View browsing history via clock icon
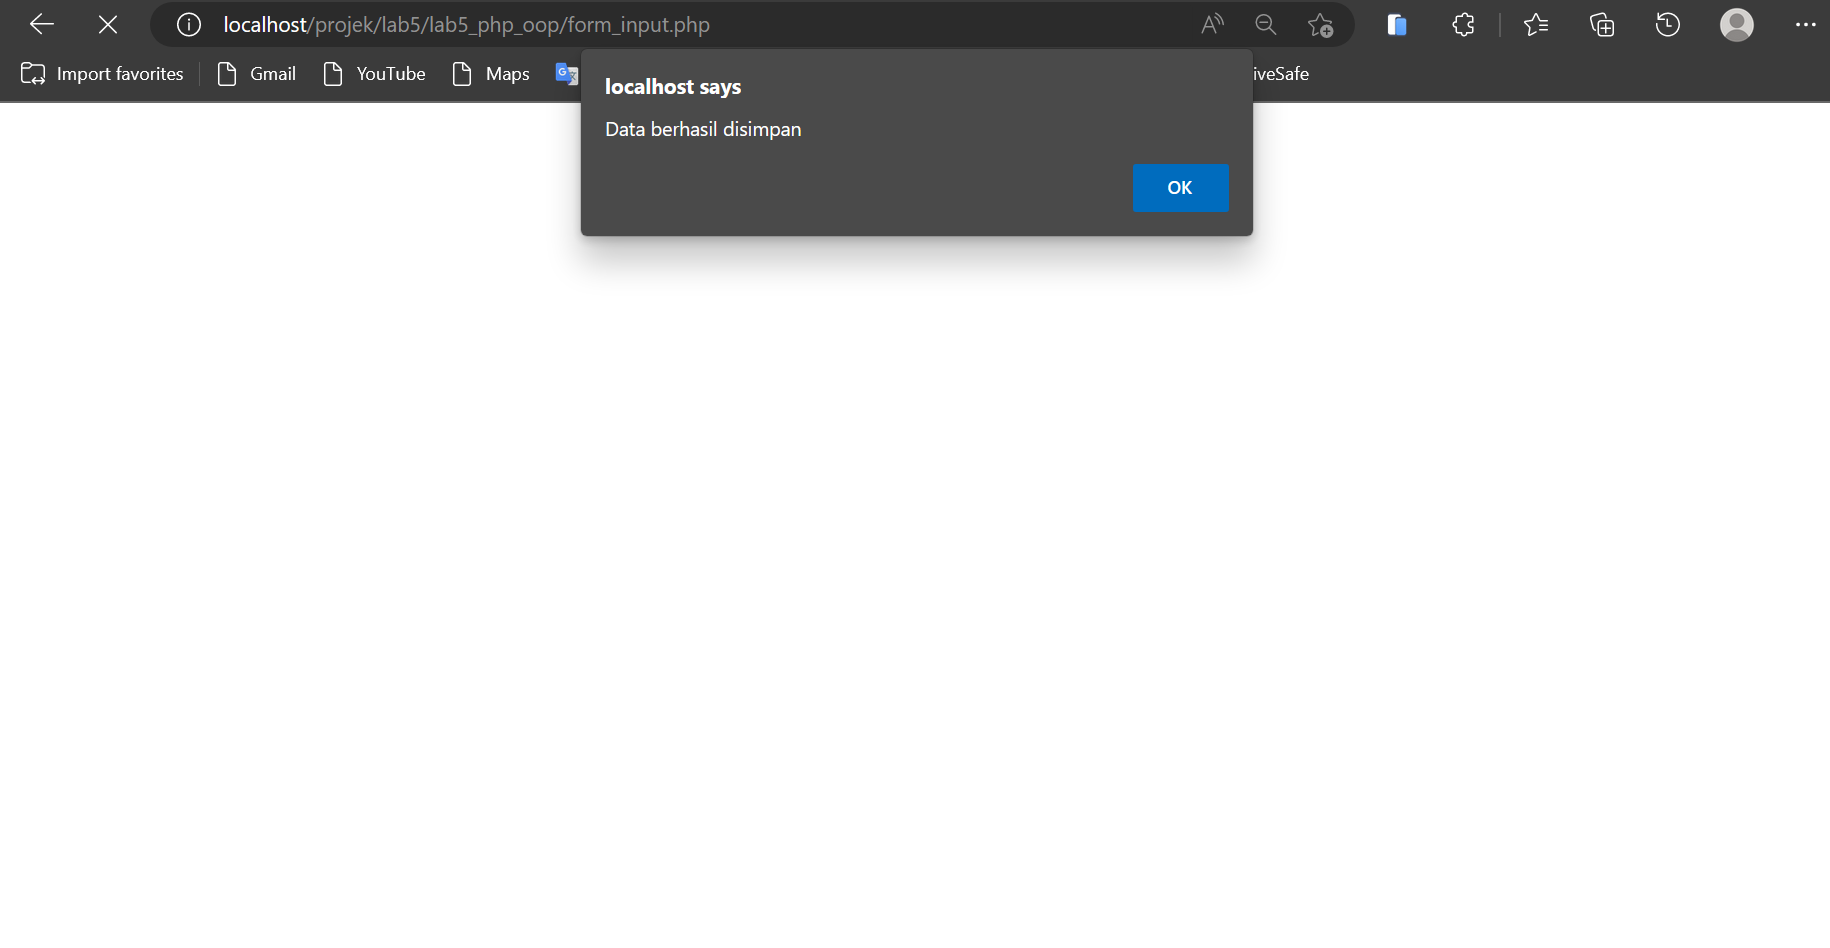This screenshot has height=948, width=1830. (x=1668, y=24)
